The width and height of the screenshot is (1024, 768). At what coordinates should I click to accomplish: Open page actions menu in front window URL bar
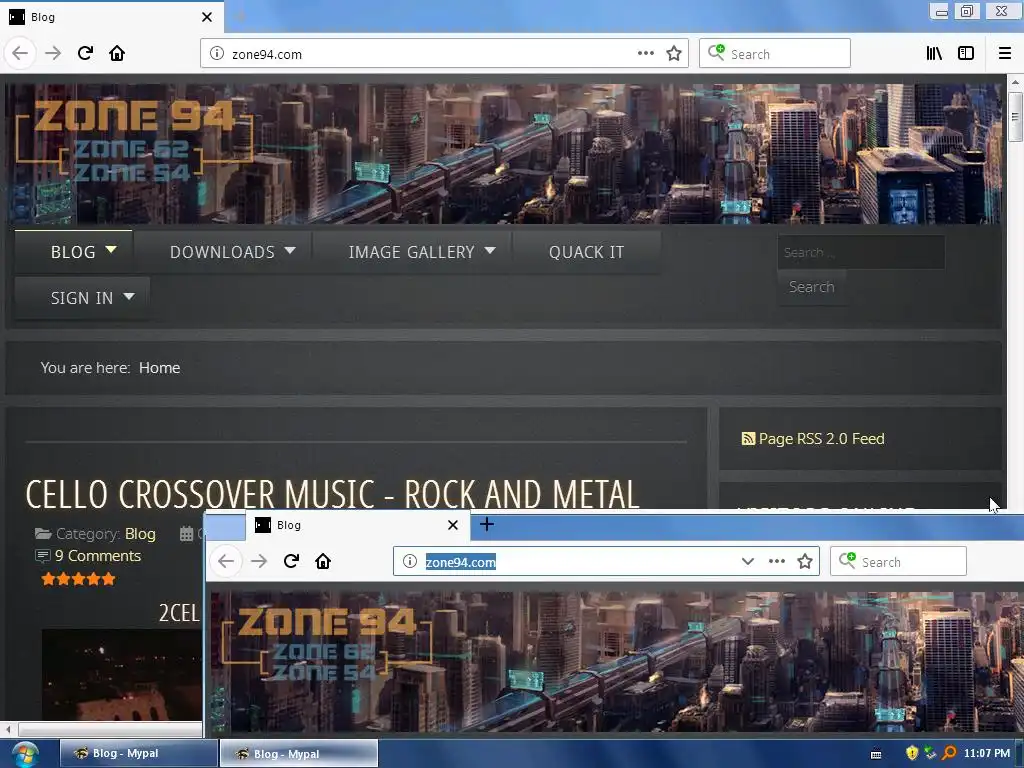pos(776,561)
